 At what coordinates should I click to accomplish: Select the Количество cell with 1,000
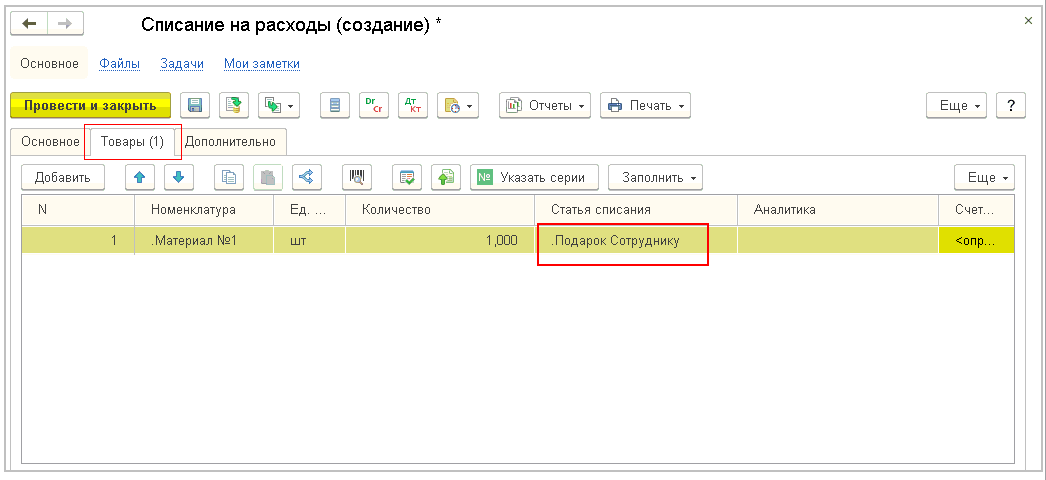(x=439, y=241)
